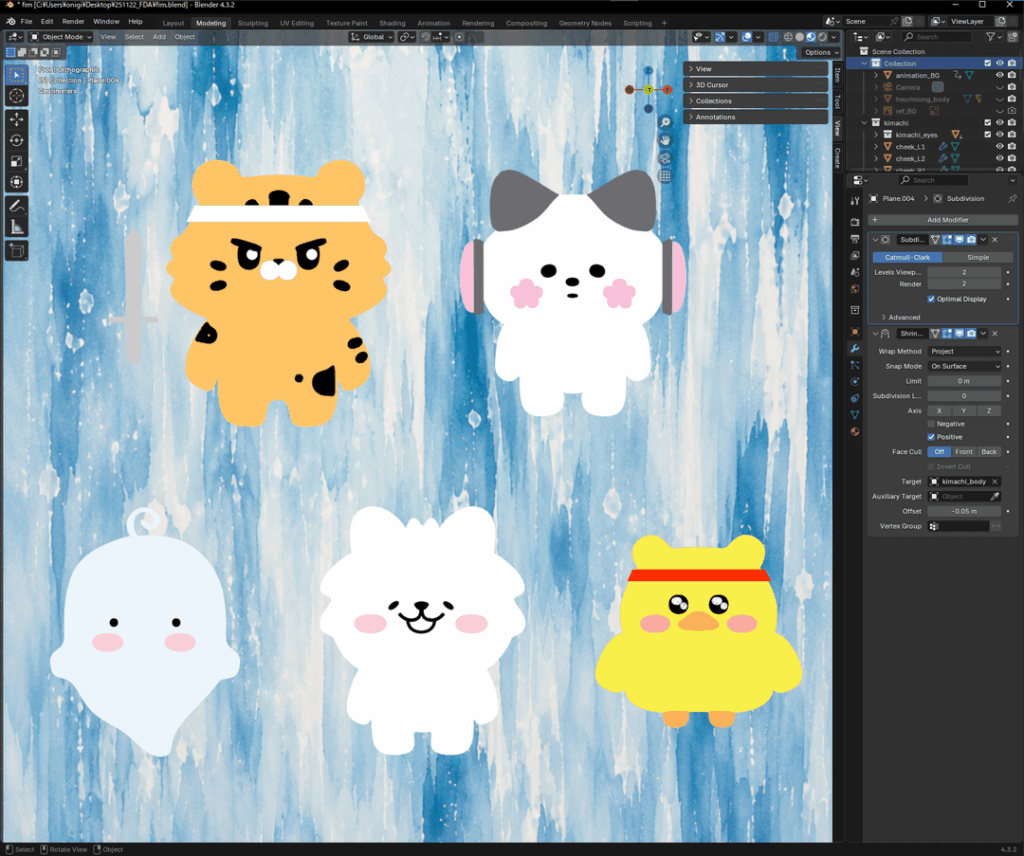
Task: Pick the Rotate tool
Action: [17, 140]
